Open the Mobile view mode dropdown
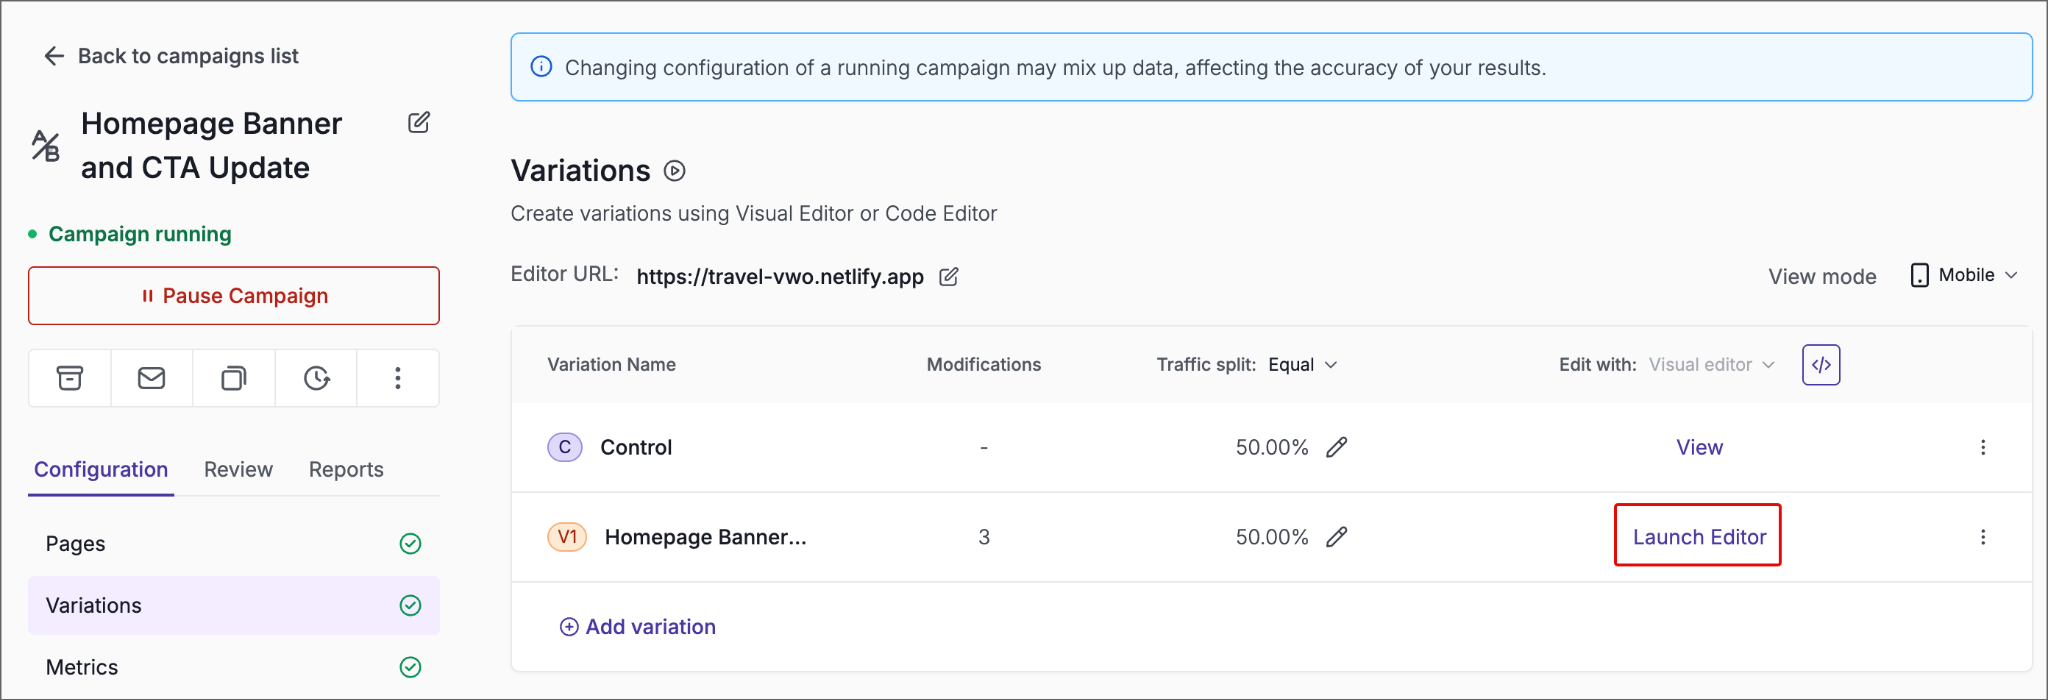2048x700 pixels. [x=1964, y=275]
